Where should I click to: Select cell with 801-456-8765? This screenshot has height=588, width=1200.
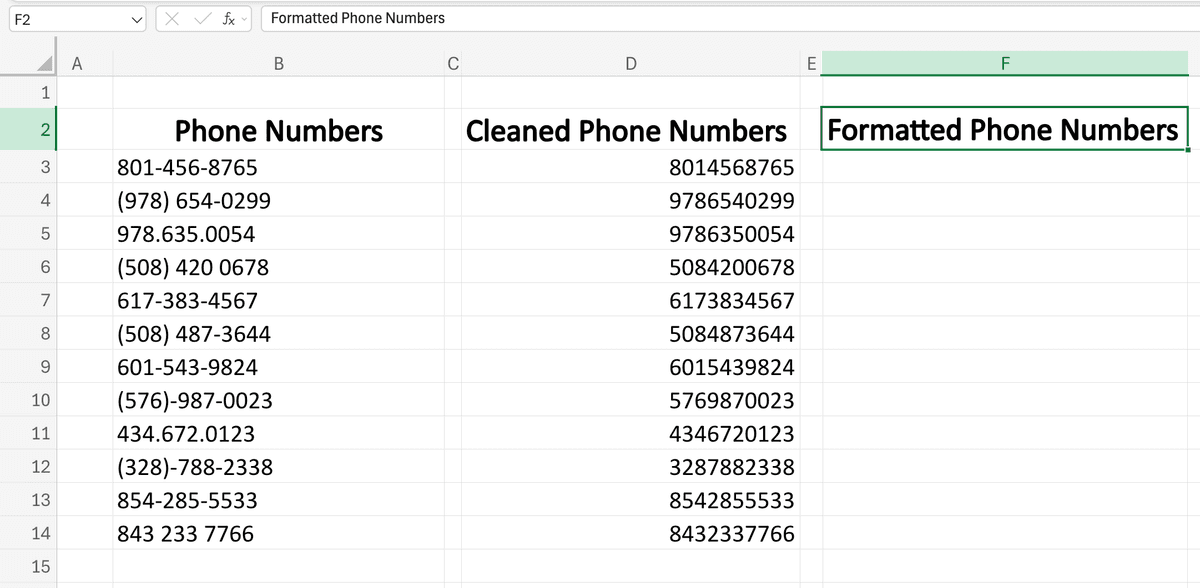coord(278,167)
